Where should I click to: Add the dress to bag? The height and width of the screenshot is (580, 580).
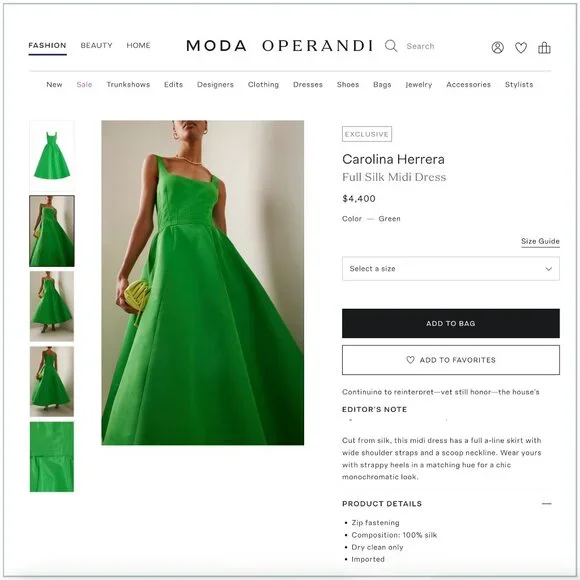coord(451,323)
